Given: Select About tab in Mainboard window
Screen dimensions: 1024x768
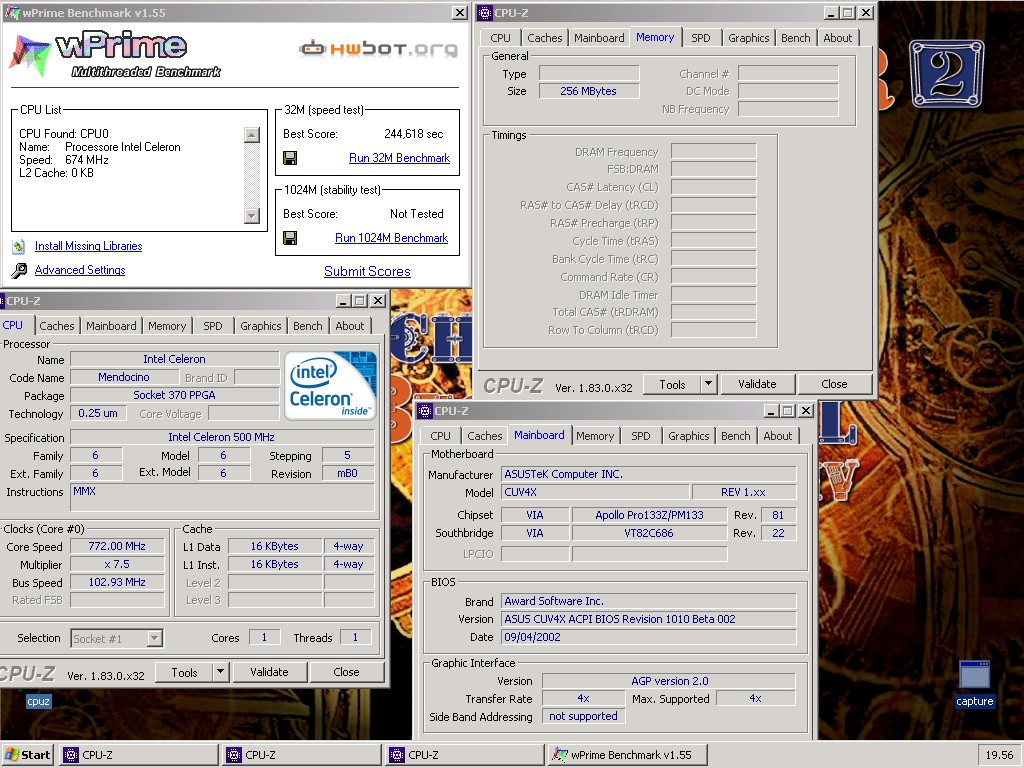Looking at the screenshot, I should coord(777,436).
